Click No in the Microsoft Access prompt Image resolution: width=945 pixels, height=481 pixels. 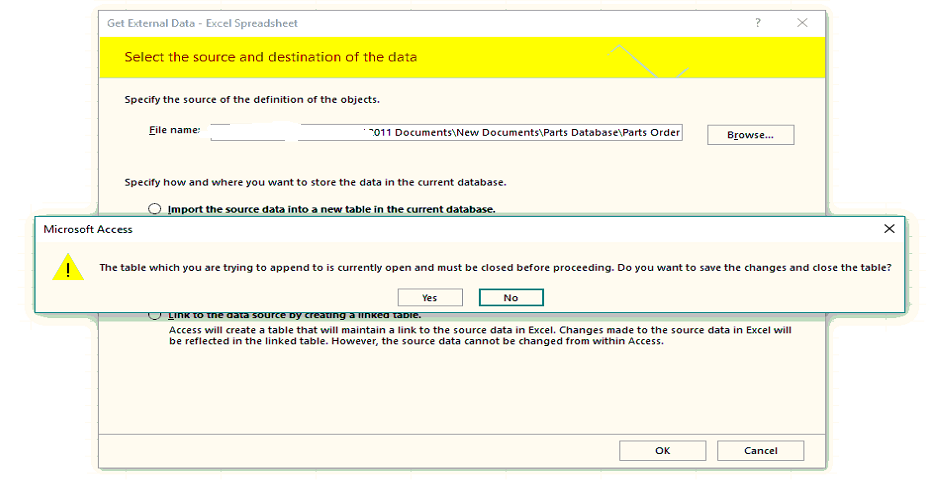tap(511, 298)
